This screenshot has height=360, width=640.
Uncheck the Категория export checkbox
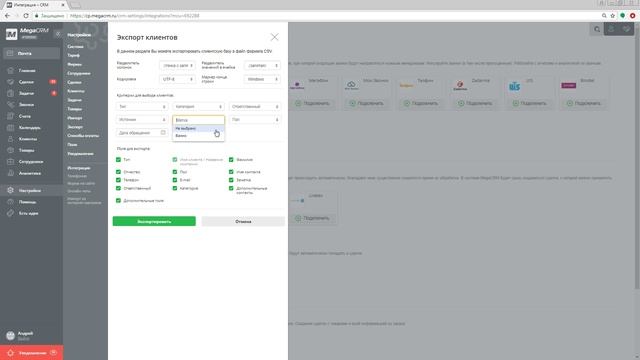tap(175, 188)
